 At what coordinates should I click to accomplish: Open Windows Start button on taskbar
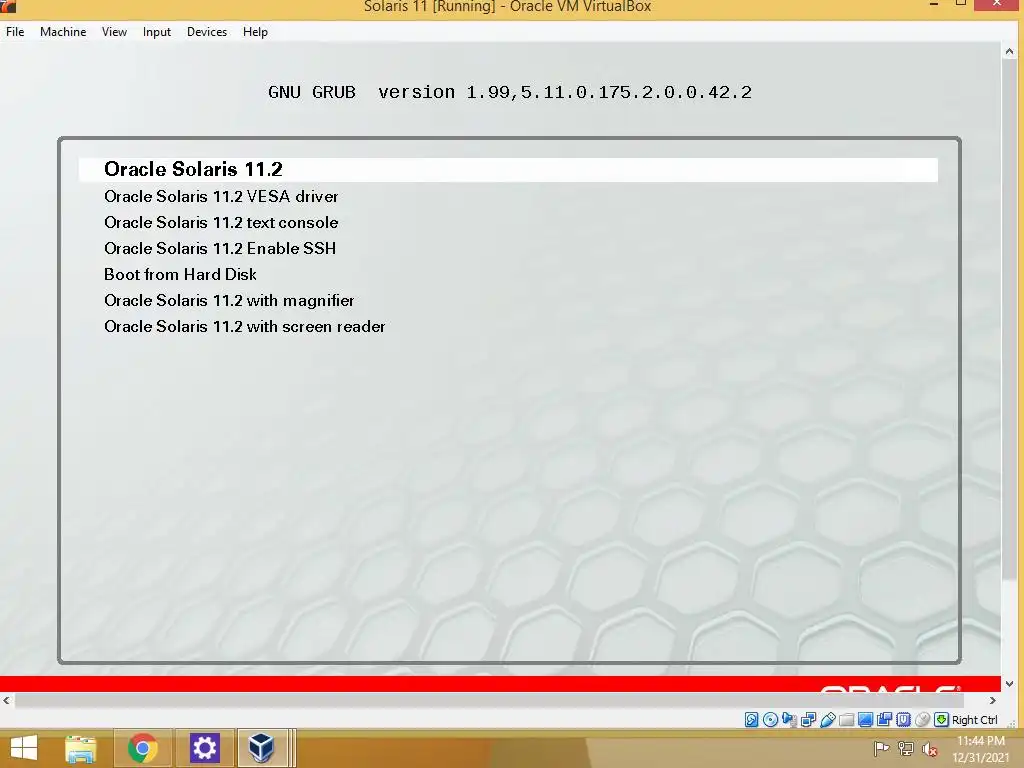tap(24, 748)
